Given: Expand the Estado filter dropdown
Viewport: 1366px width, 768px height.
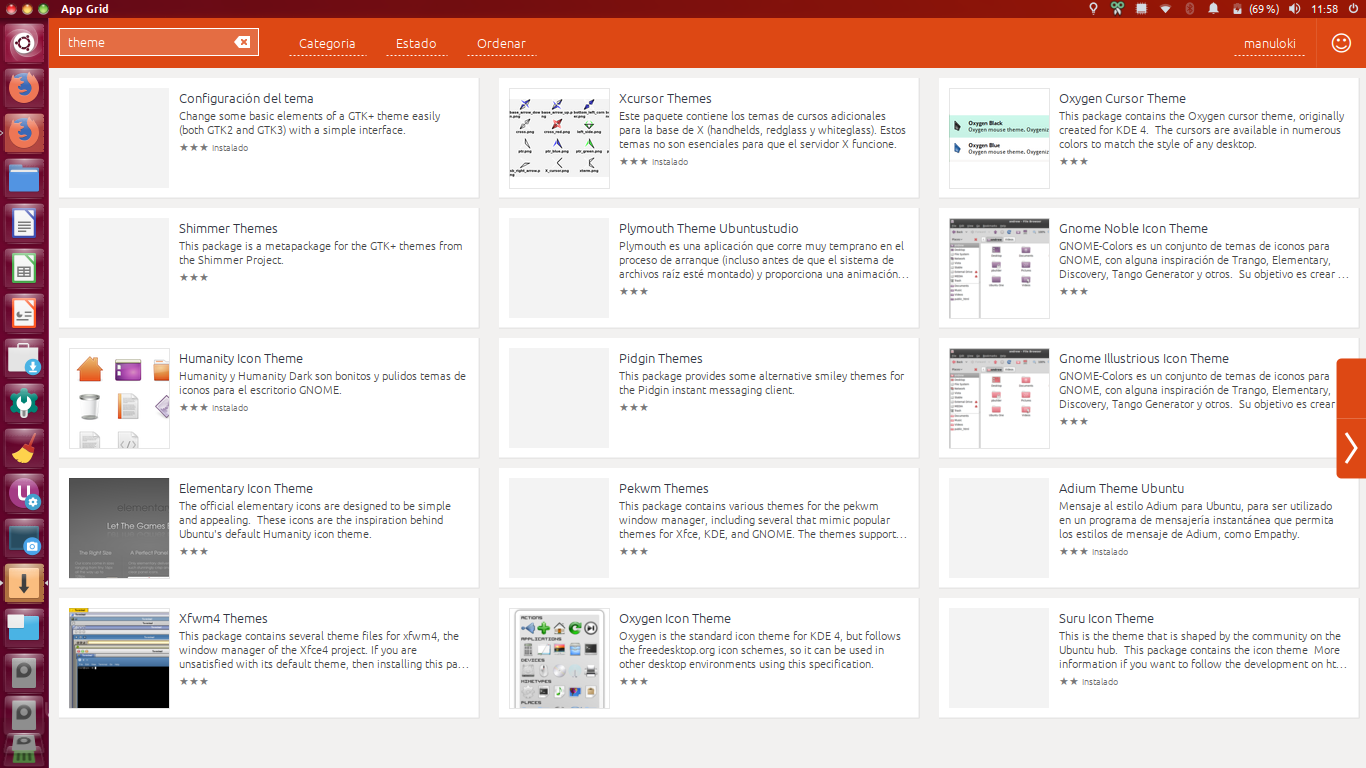Looking at the screenshot, I should pyautogui.click(x=416, y=43).
